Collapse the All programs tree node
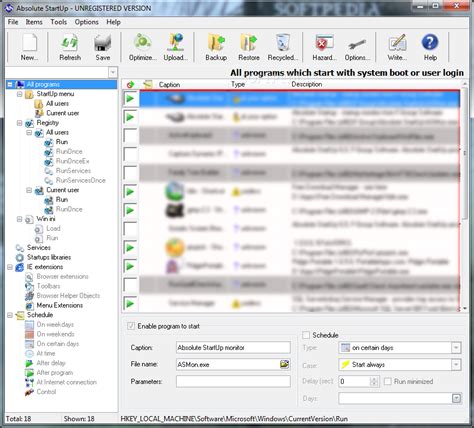Image resolution: width=474 pixels, height=428 pixels. (x=10, y=84)
